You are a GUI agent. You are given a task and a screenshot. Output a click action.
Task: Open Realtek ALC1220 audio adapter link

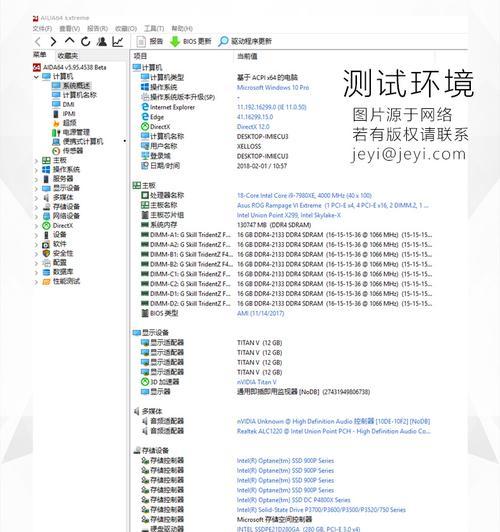(334, 432)
